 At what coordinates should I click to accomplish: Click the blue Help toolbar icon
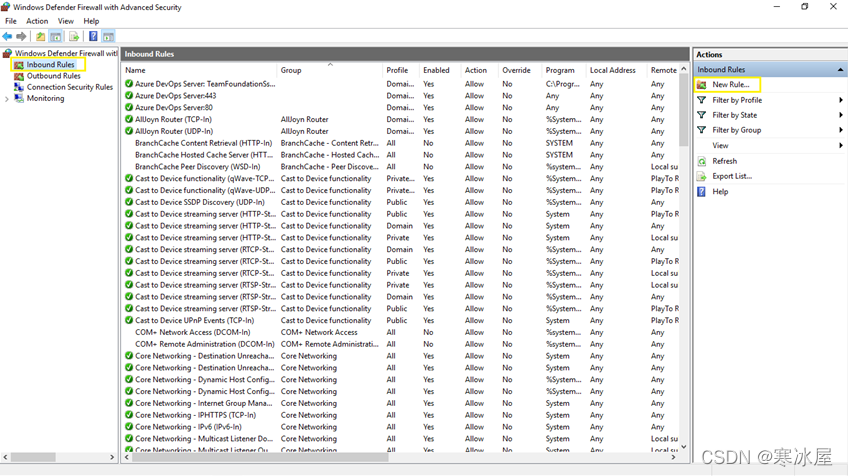tap(93, 37)
